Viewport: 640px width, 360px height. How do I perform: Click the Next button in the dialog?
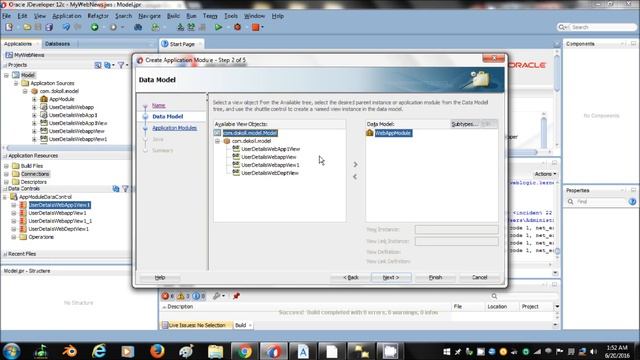coord(391,278)
